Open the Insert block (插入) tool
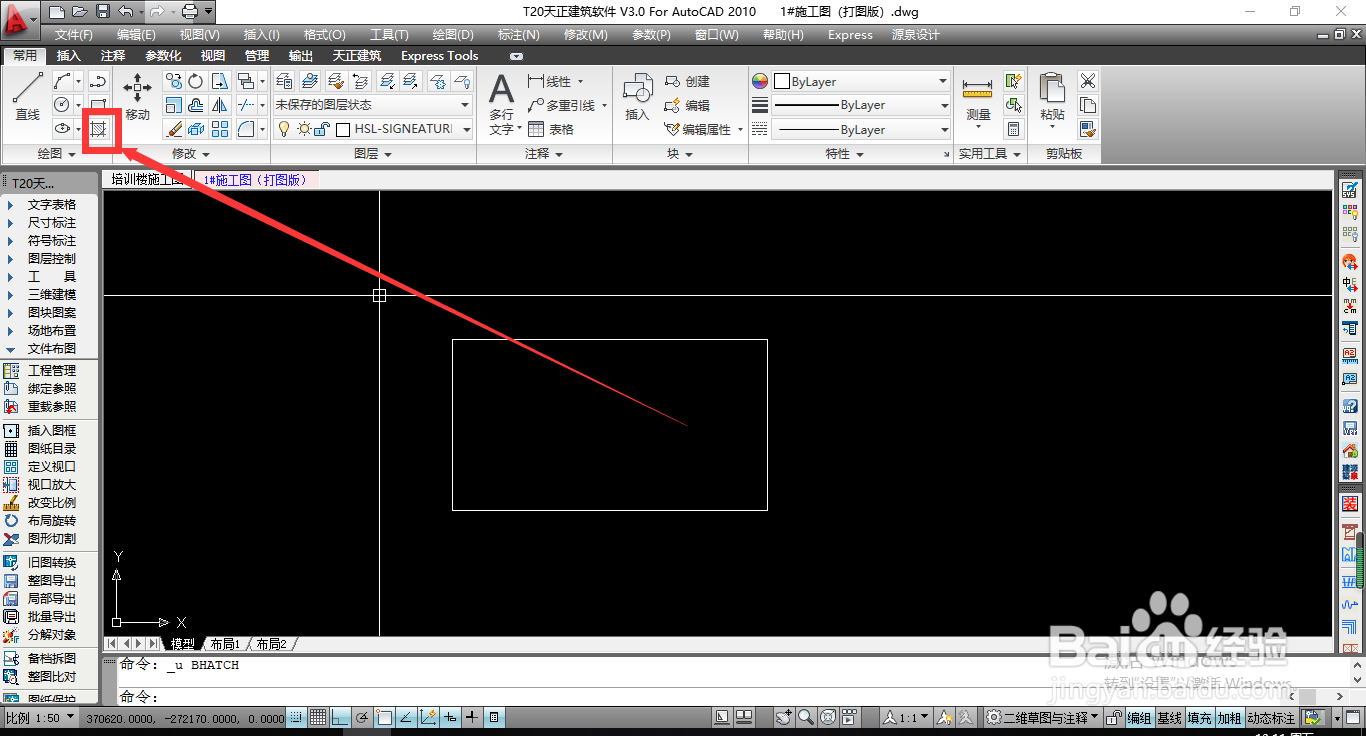The image size is (1366, 736). pyautogui.click(x=637, y=97)
